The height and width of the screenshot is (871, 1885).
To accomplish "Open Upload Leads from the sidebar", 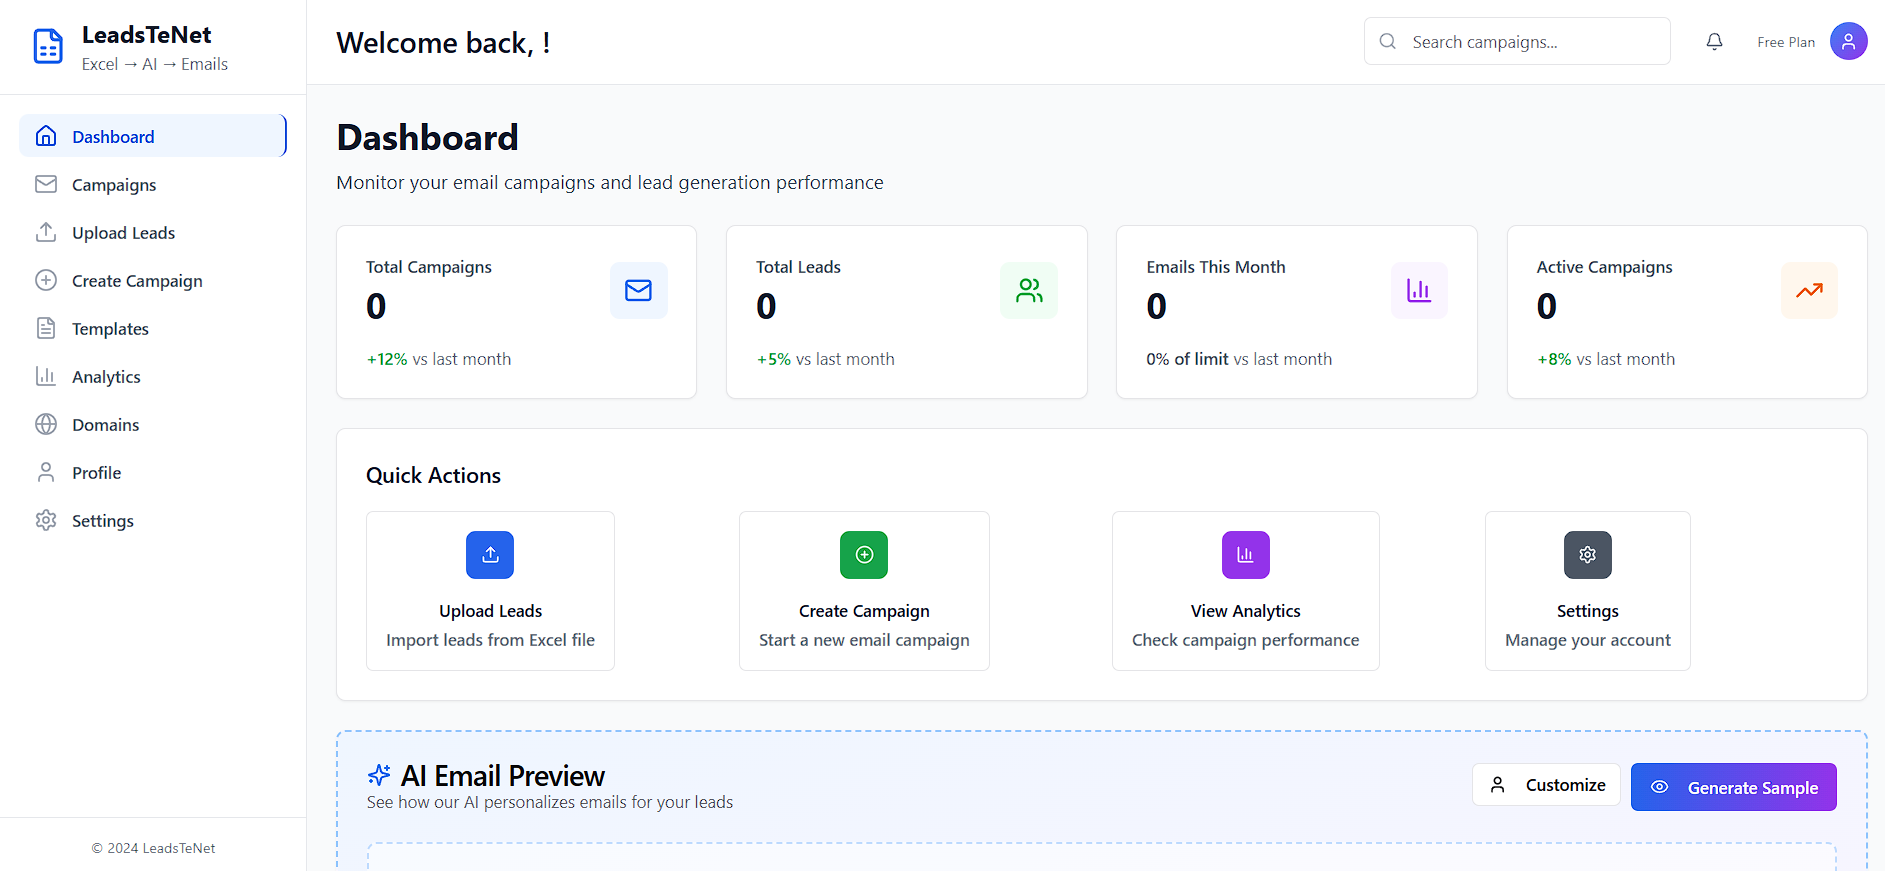I will 153,232.
